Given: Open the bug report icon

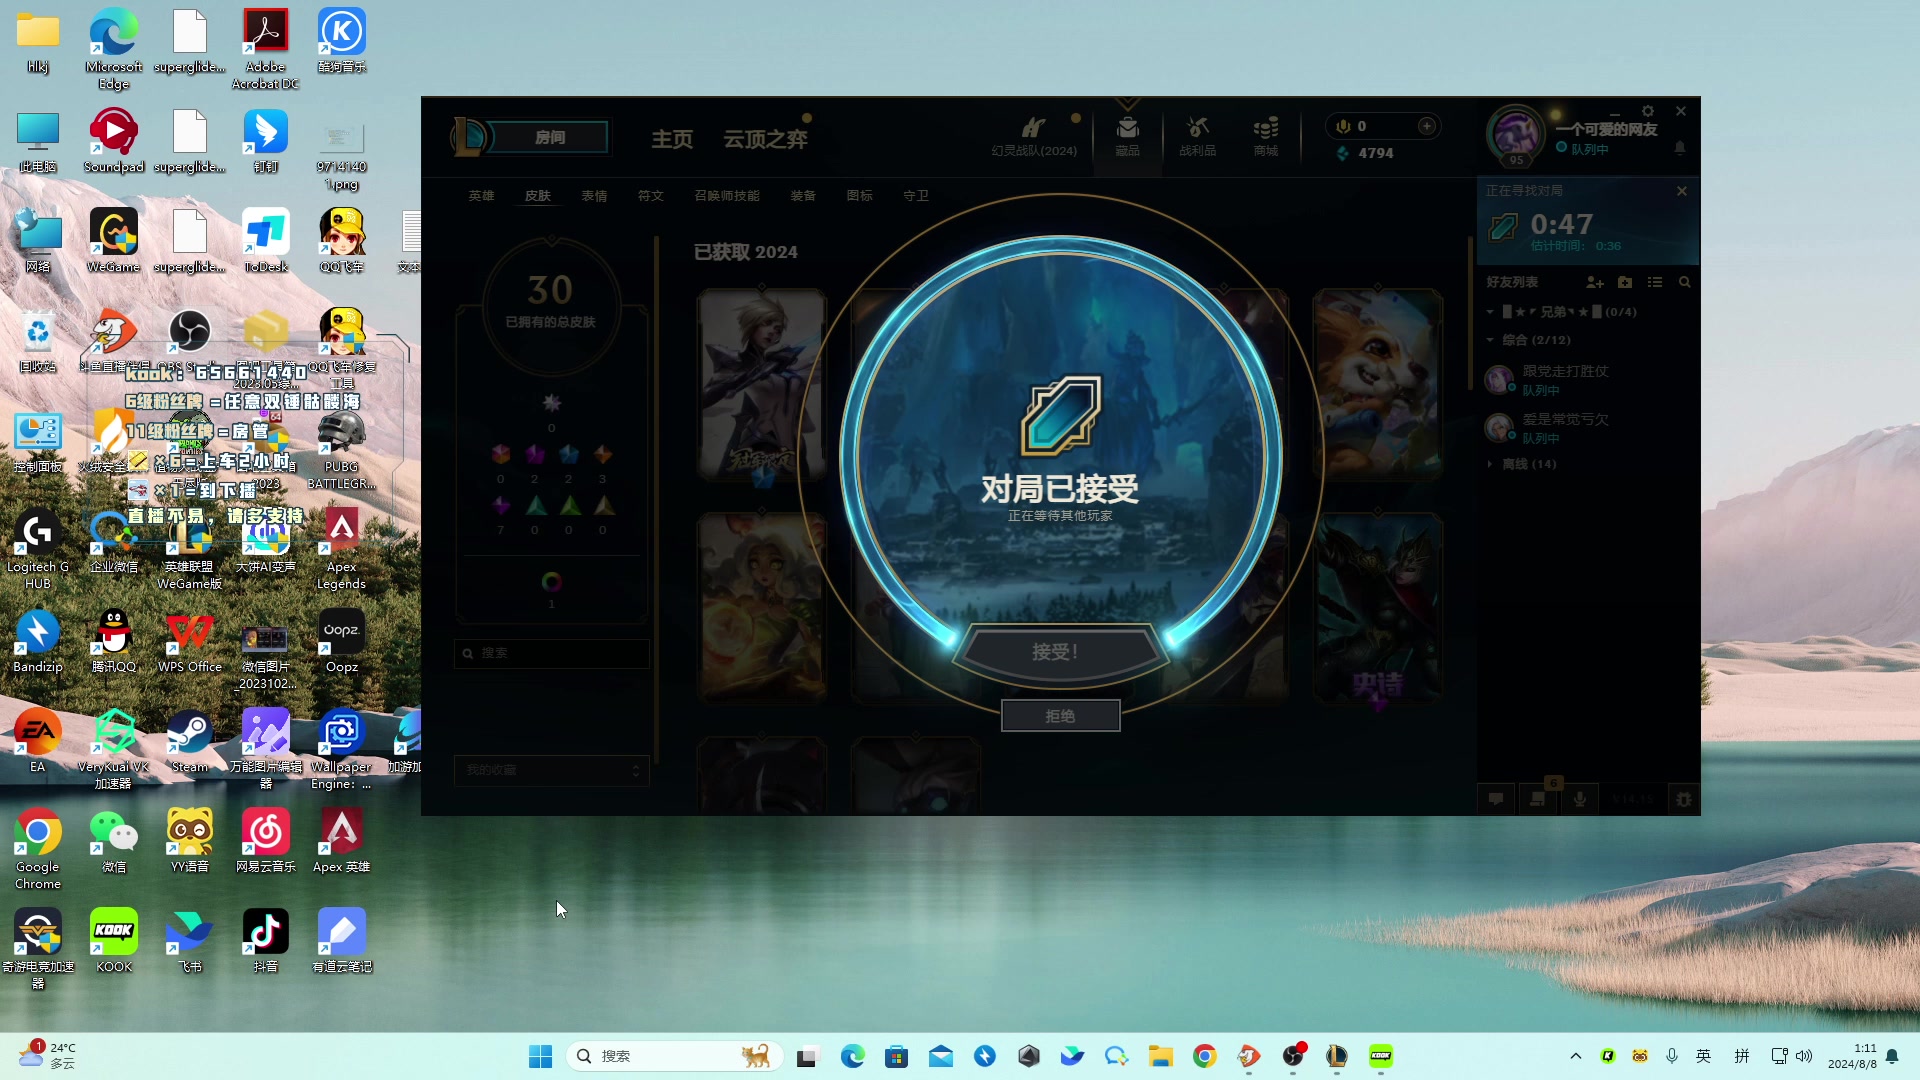Looking at the screenshot, I should click(1684, 799).
